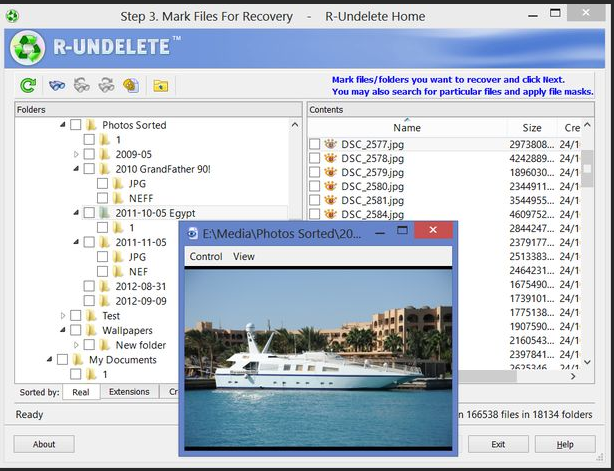Viewport: 614px width, 471px height.
Task: Open the Control menu in preview window
Action: coord(206,256)
